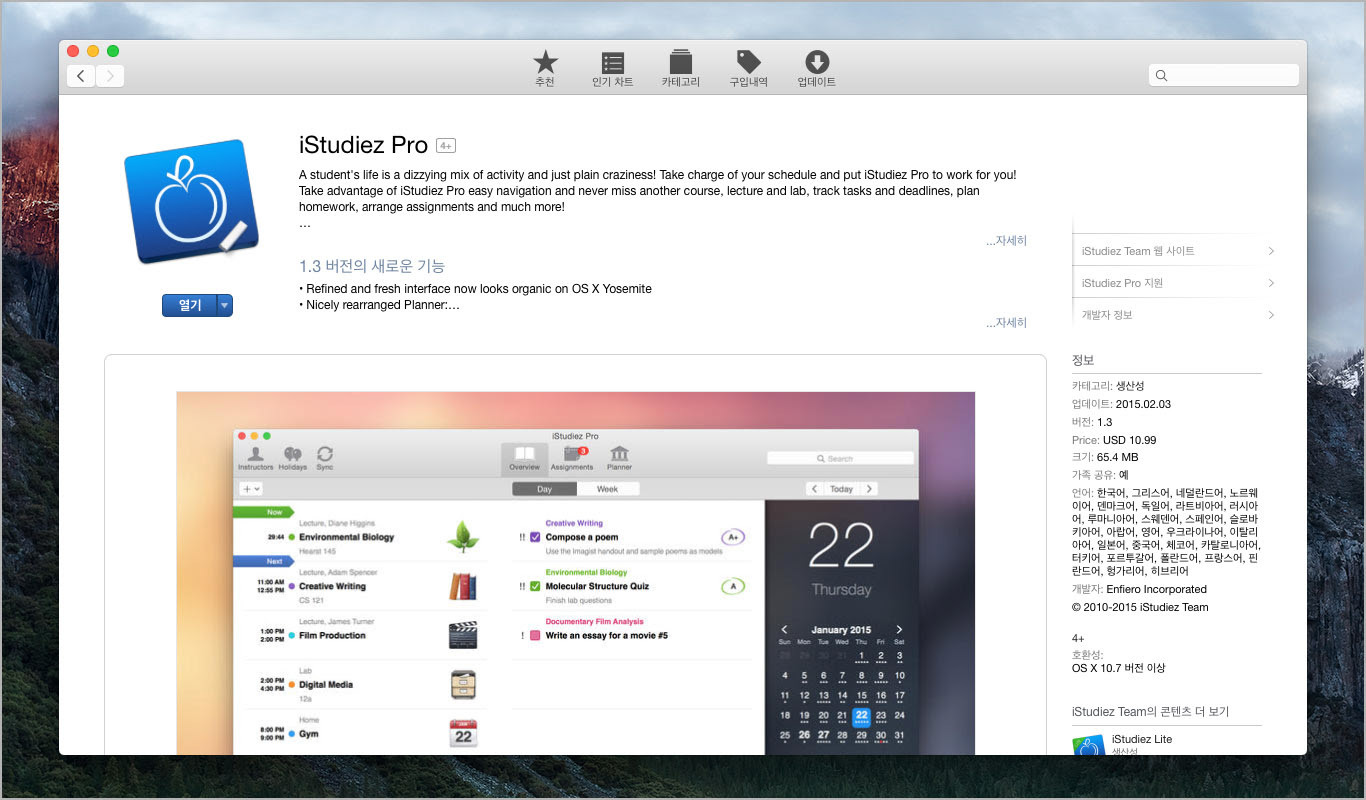This screenshot has width=1366, height=800.
Task: Click the A grade badge on Molecular Structure Quiz
Action: 733,586
